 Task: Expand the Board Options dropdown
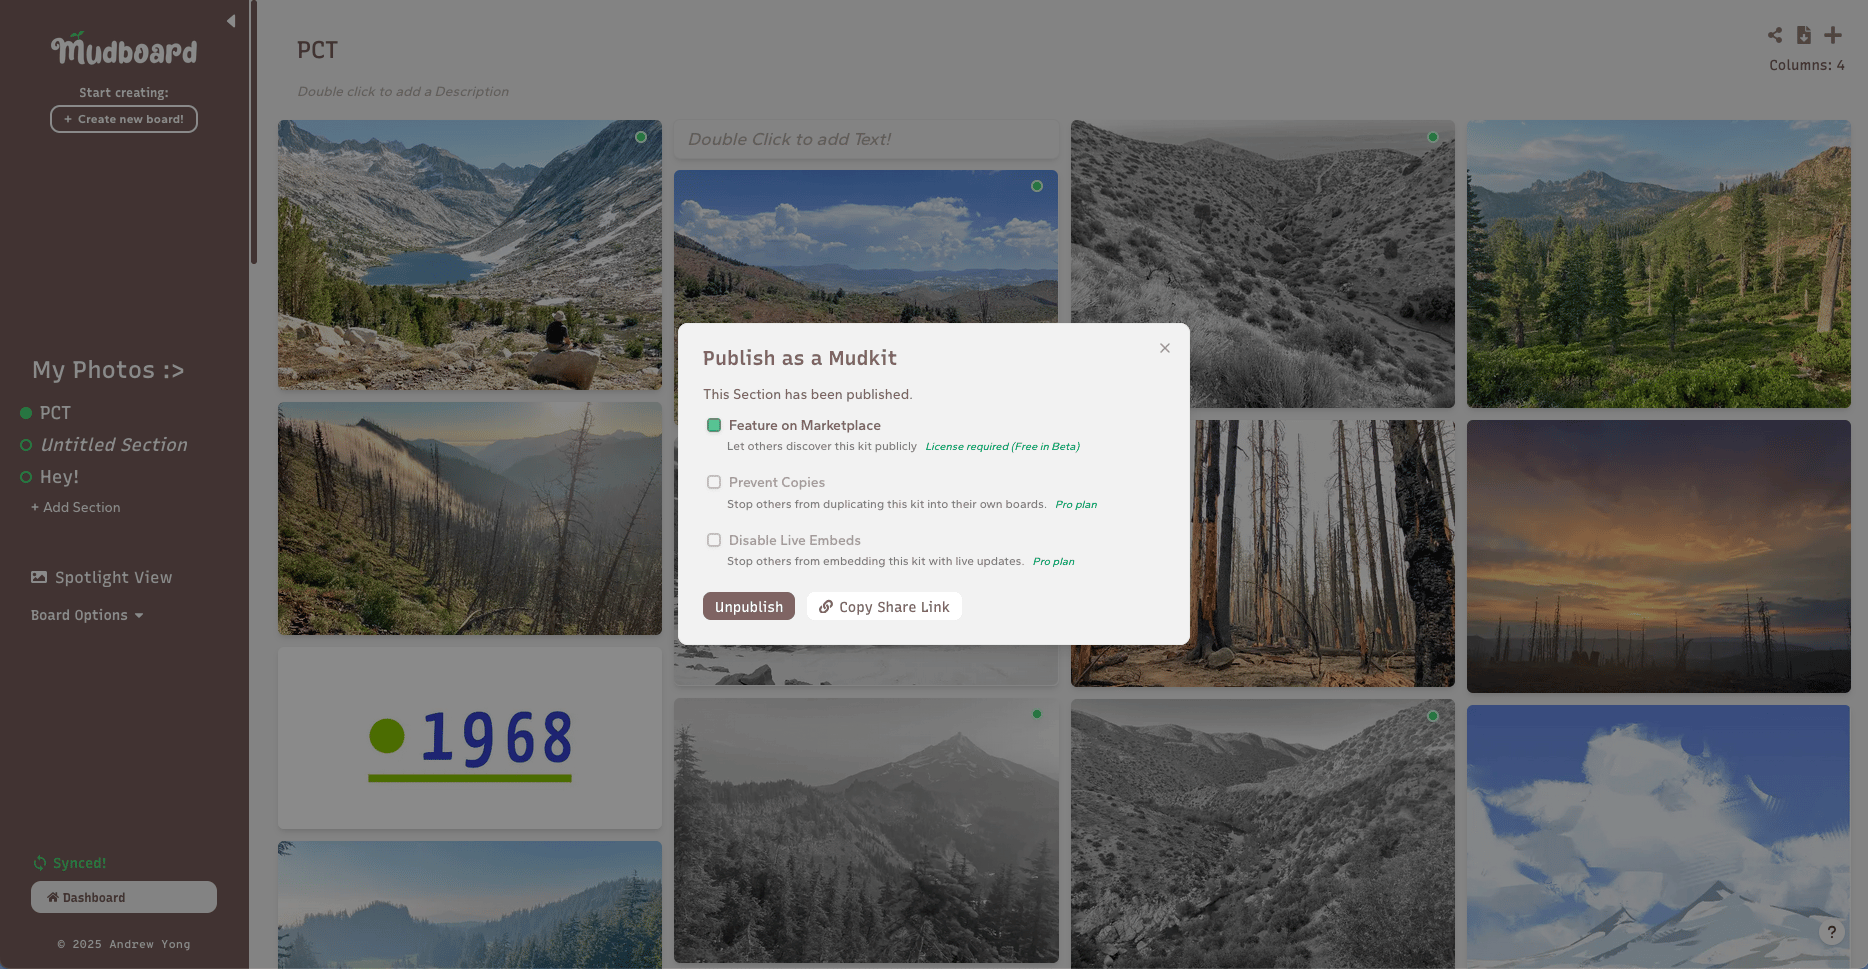87,615
